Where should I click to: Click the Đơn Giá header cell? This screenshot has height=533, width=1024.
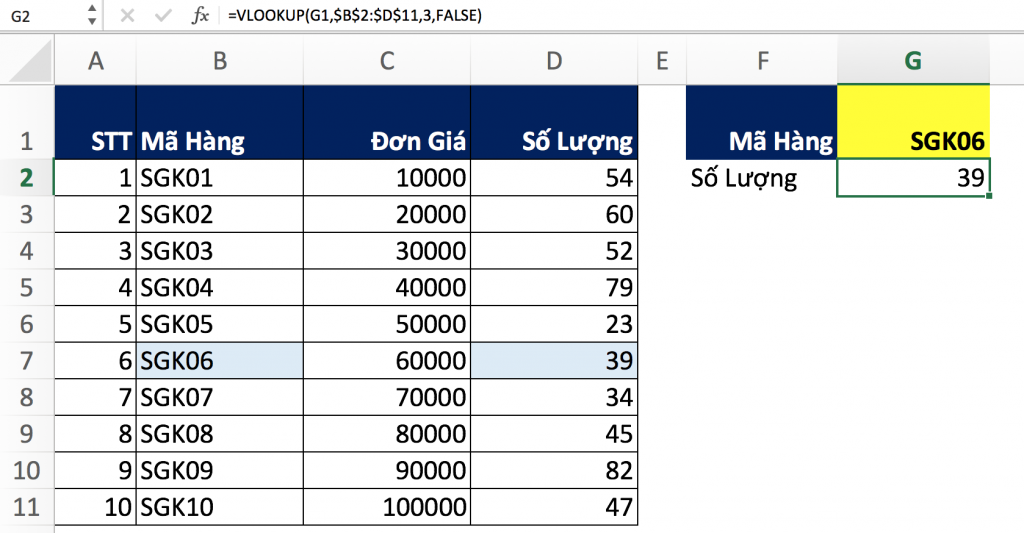click(x=386, y=141)
